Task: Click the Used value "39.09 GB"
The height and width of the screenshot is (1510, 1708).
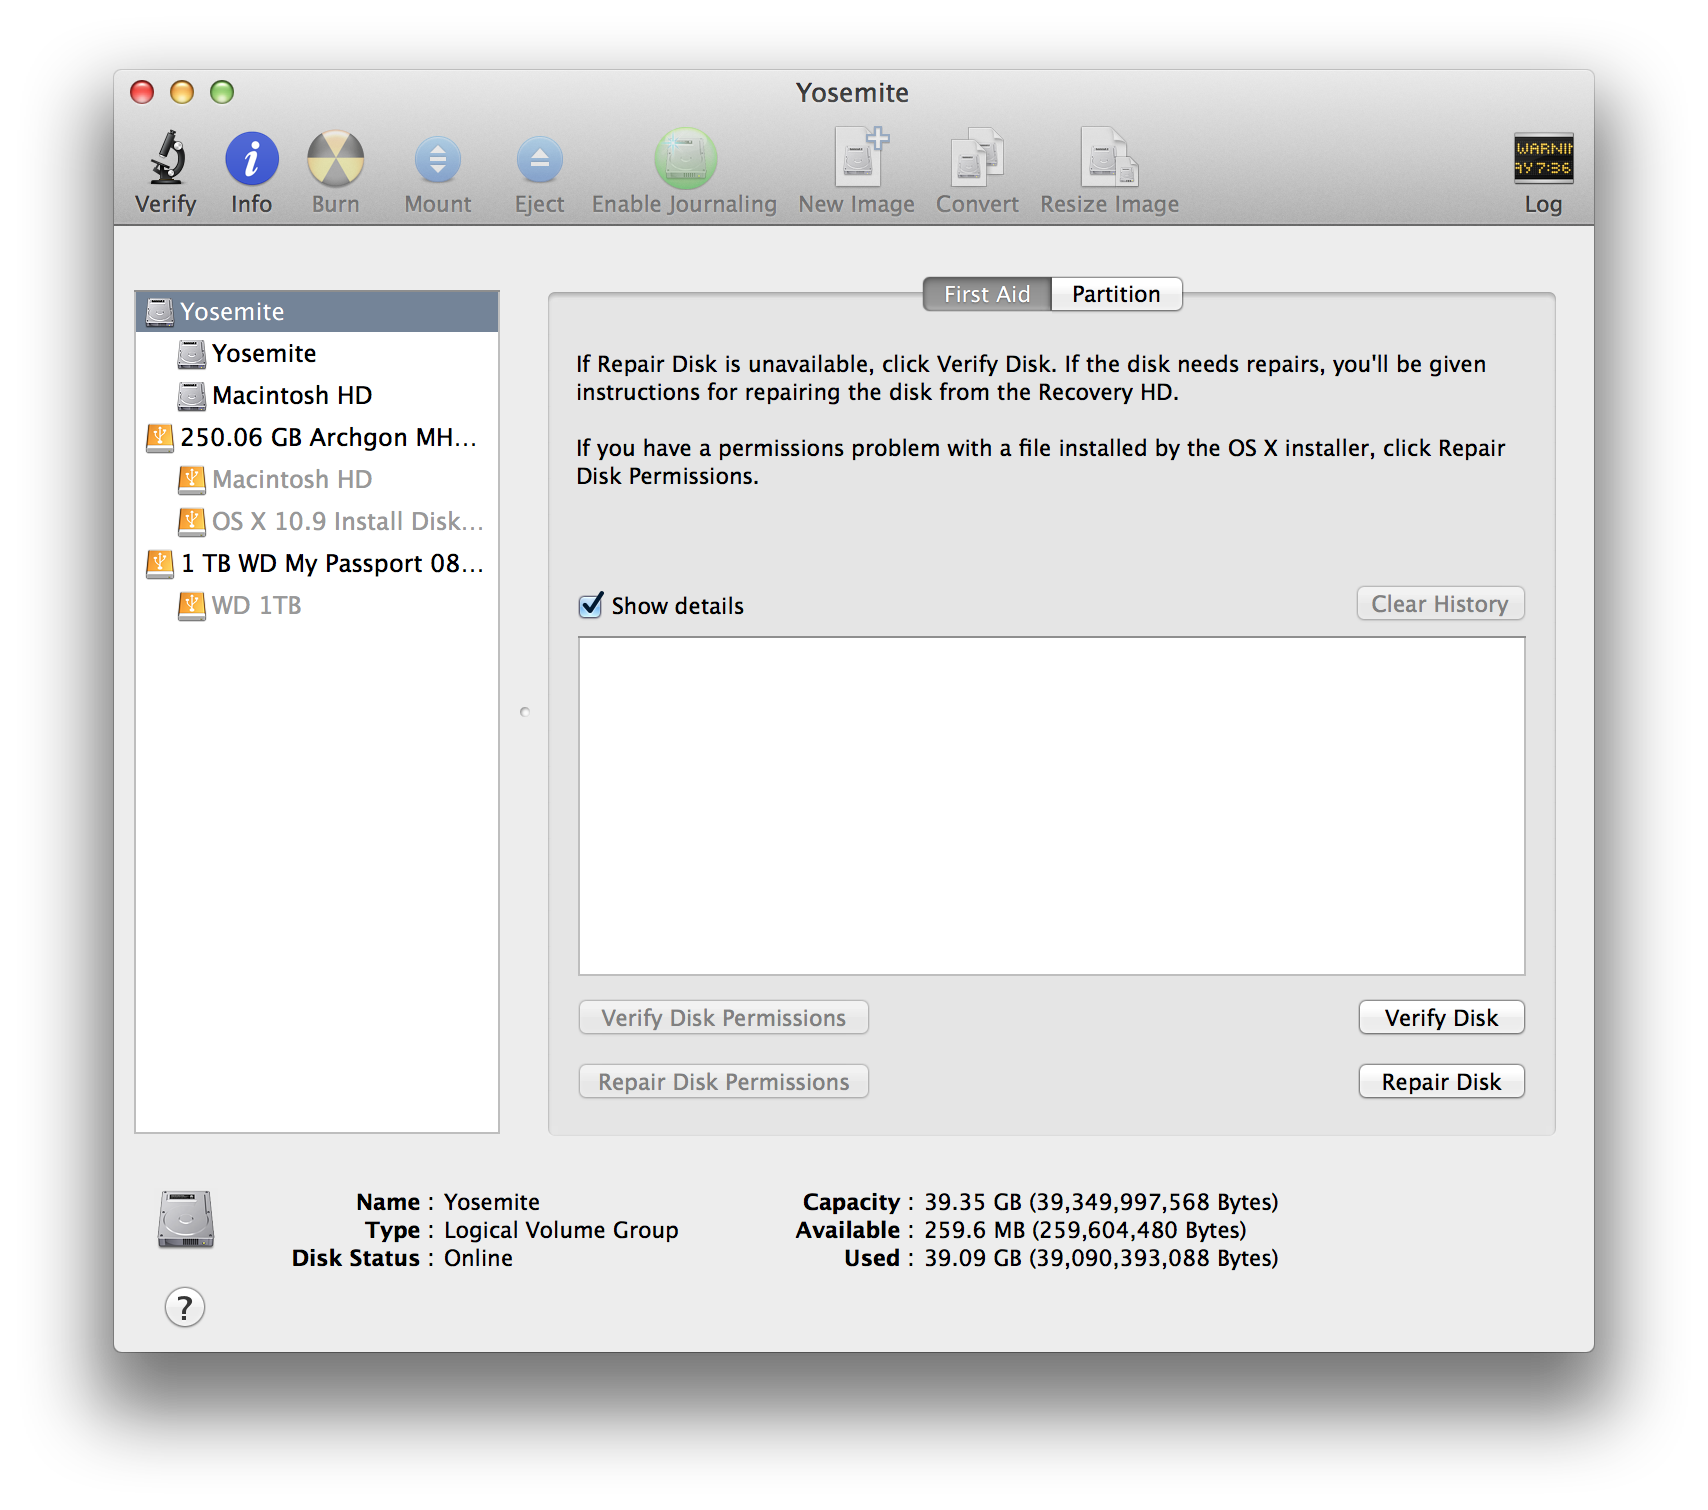Action: point(973,1258)
